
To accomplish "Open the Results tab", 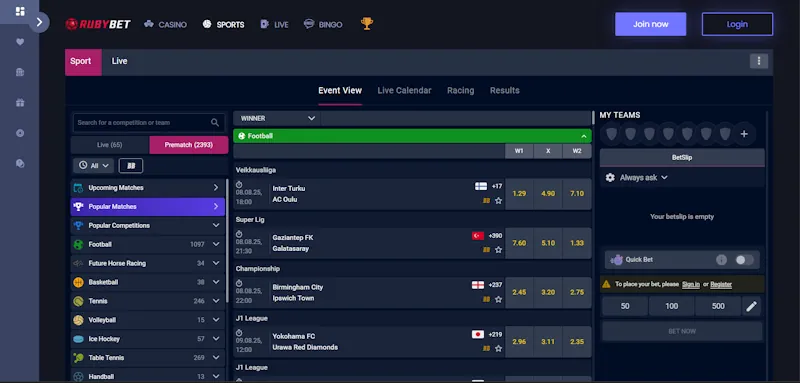I will pyautogui.click(x=505, y=91).
